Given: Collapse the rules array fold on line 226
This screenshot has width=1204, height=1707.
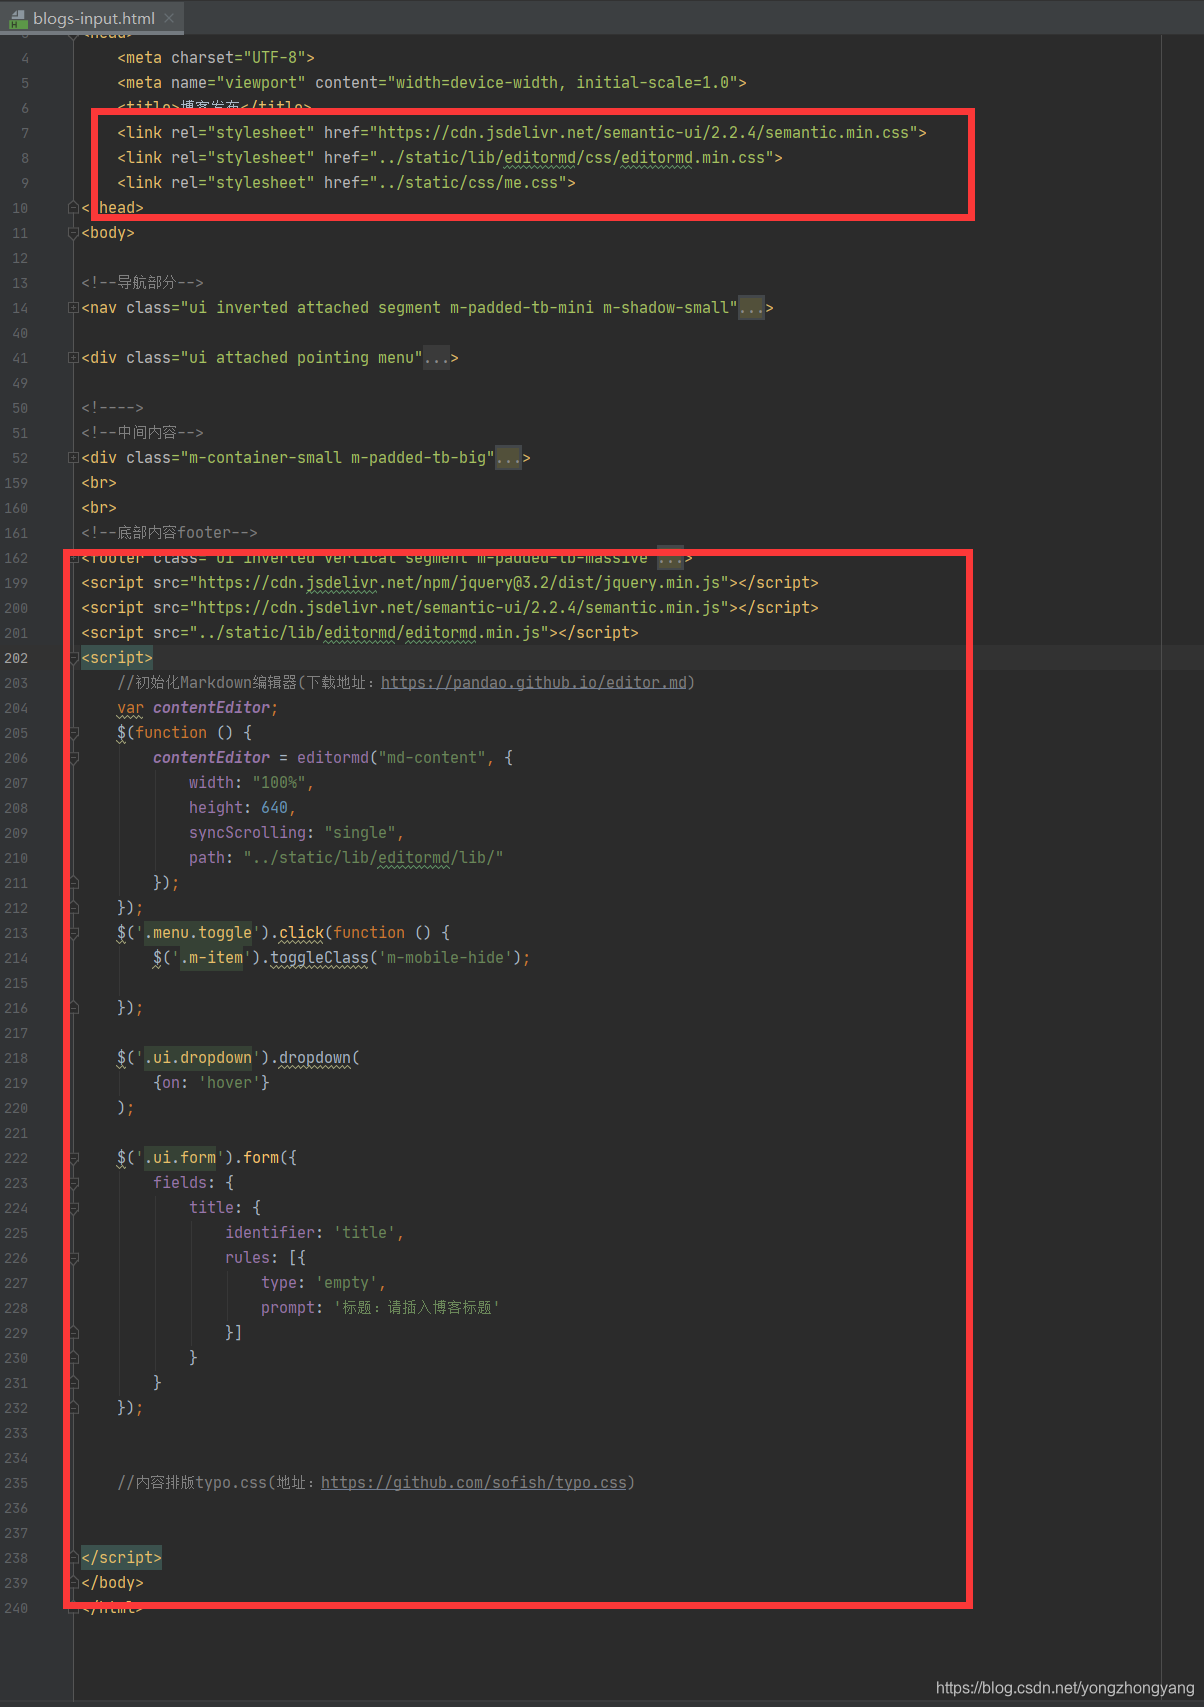Looking at the screenshot, I should (73, 1258).
